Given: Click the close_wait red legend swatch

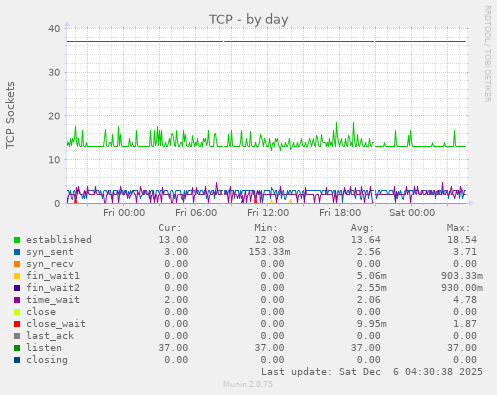Looking at the screenshot, I should (17, 324).
